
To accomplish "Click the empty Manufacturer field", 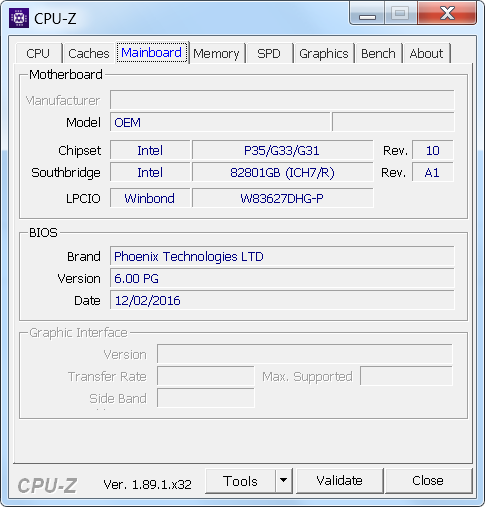I will [x=282, y=100].
